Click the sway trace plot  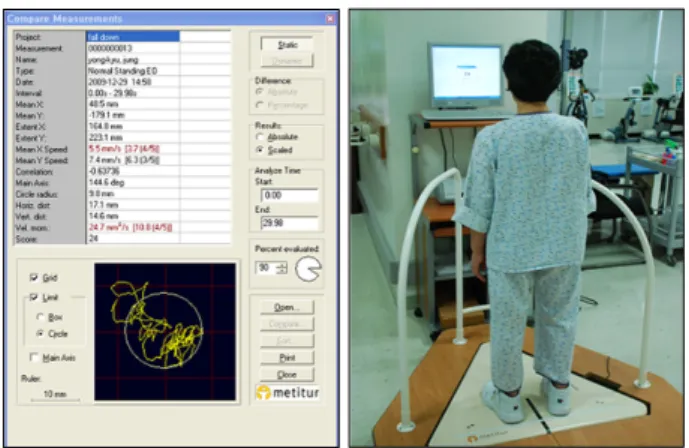click(165, 332)
